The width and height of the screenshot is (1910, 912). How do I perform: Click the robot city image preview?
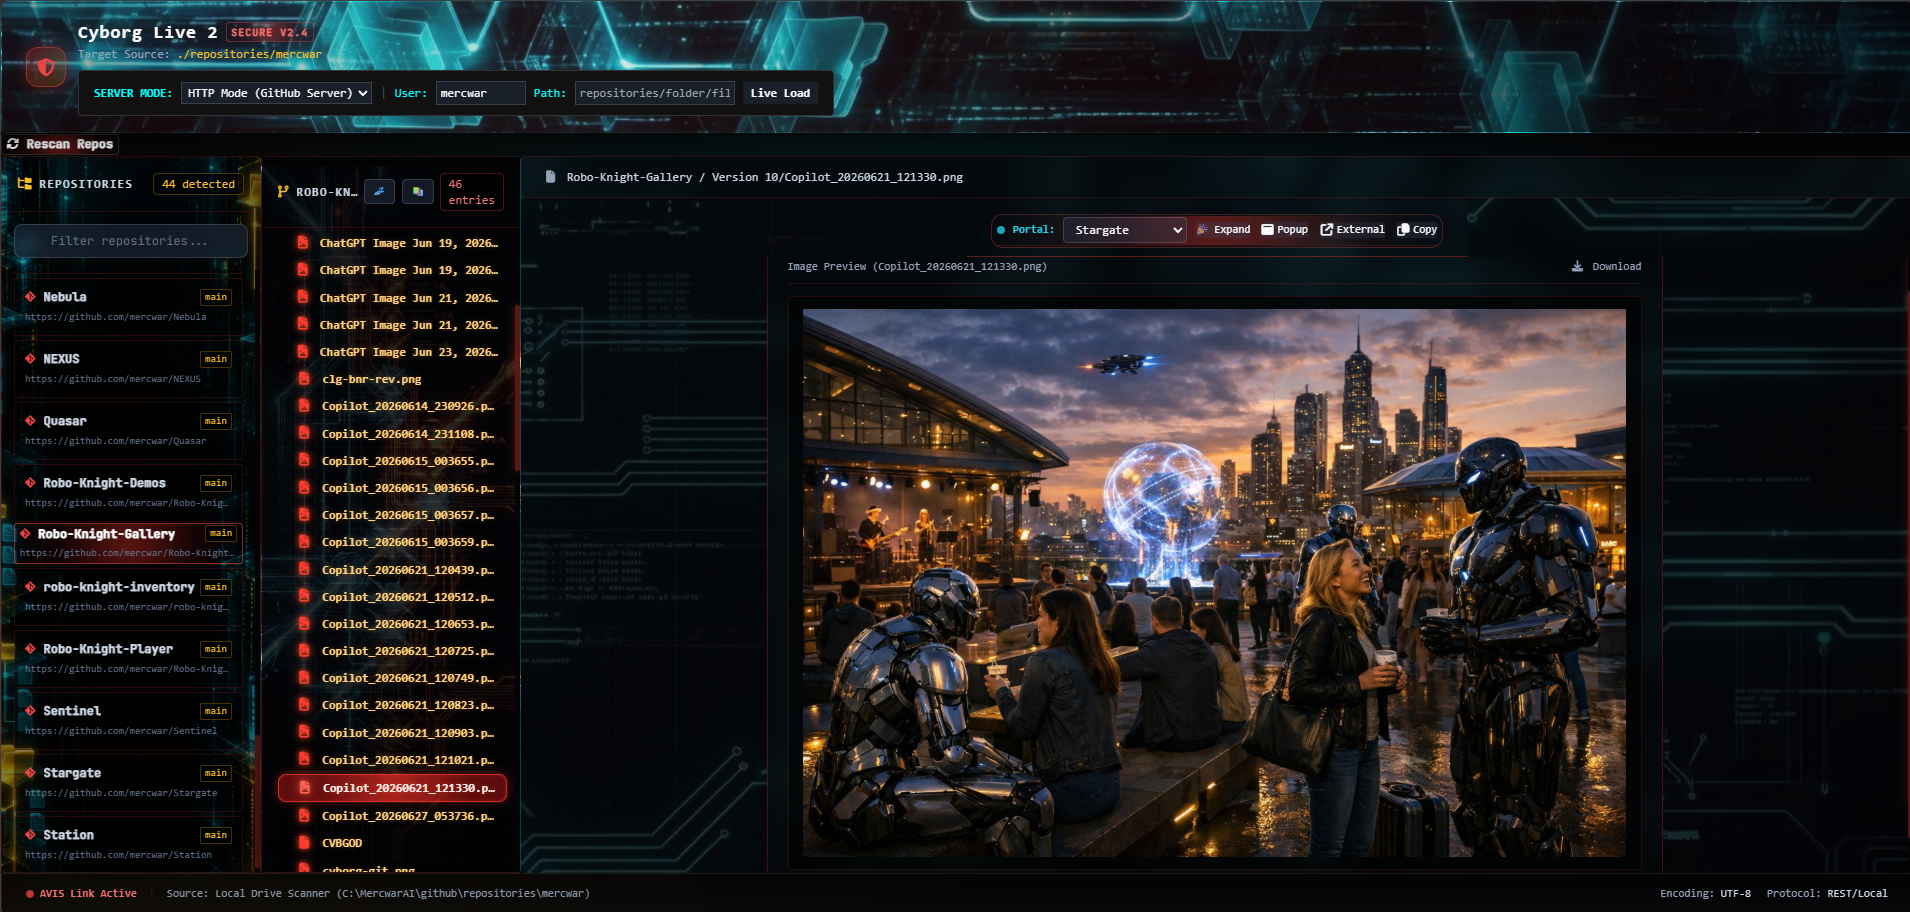tap(1214, 583)
